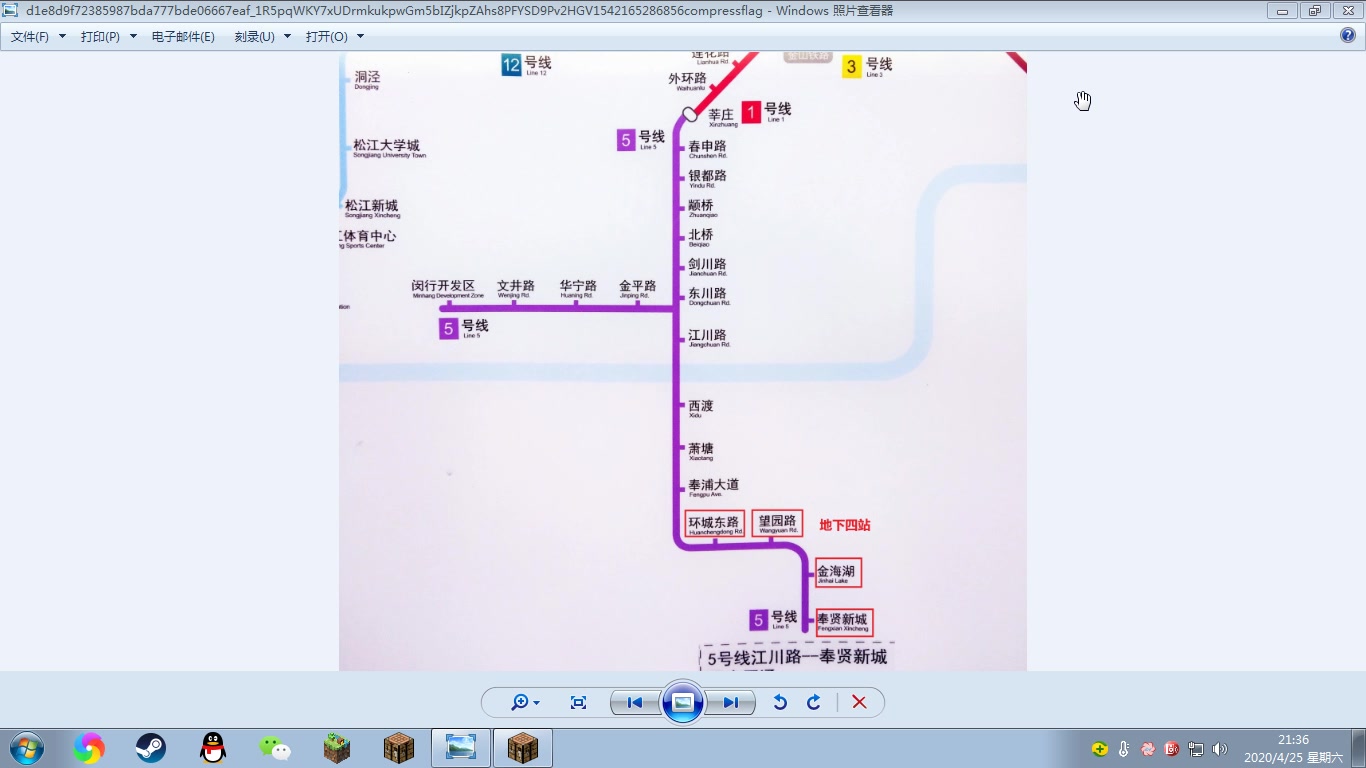The image size is (1366, 768).
Task: Click the 江川路 station label
Action: pyautogui.click(x=708, y=337)
